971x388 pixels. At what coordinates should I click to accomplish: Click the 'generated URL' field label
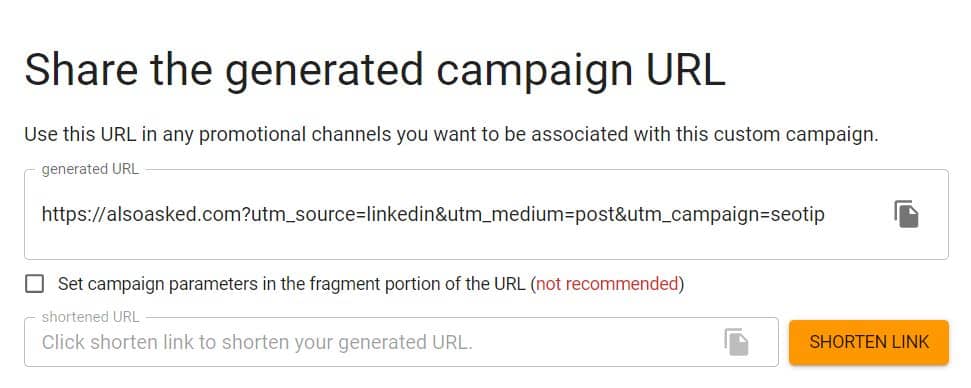tap(90, 170)
